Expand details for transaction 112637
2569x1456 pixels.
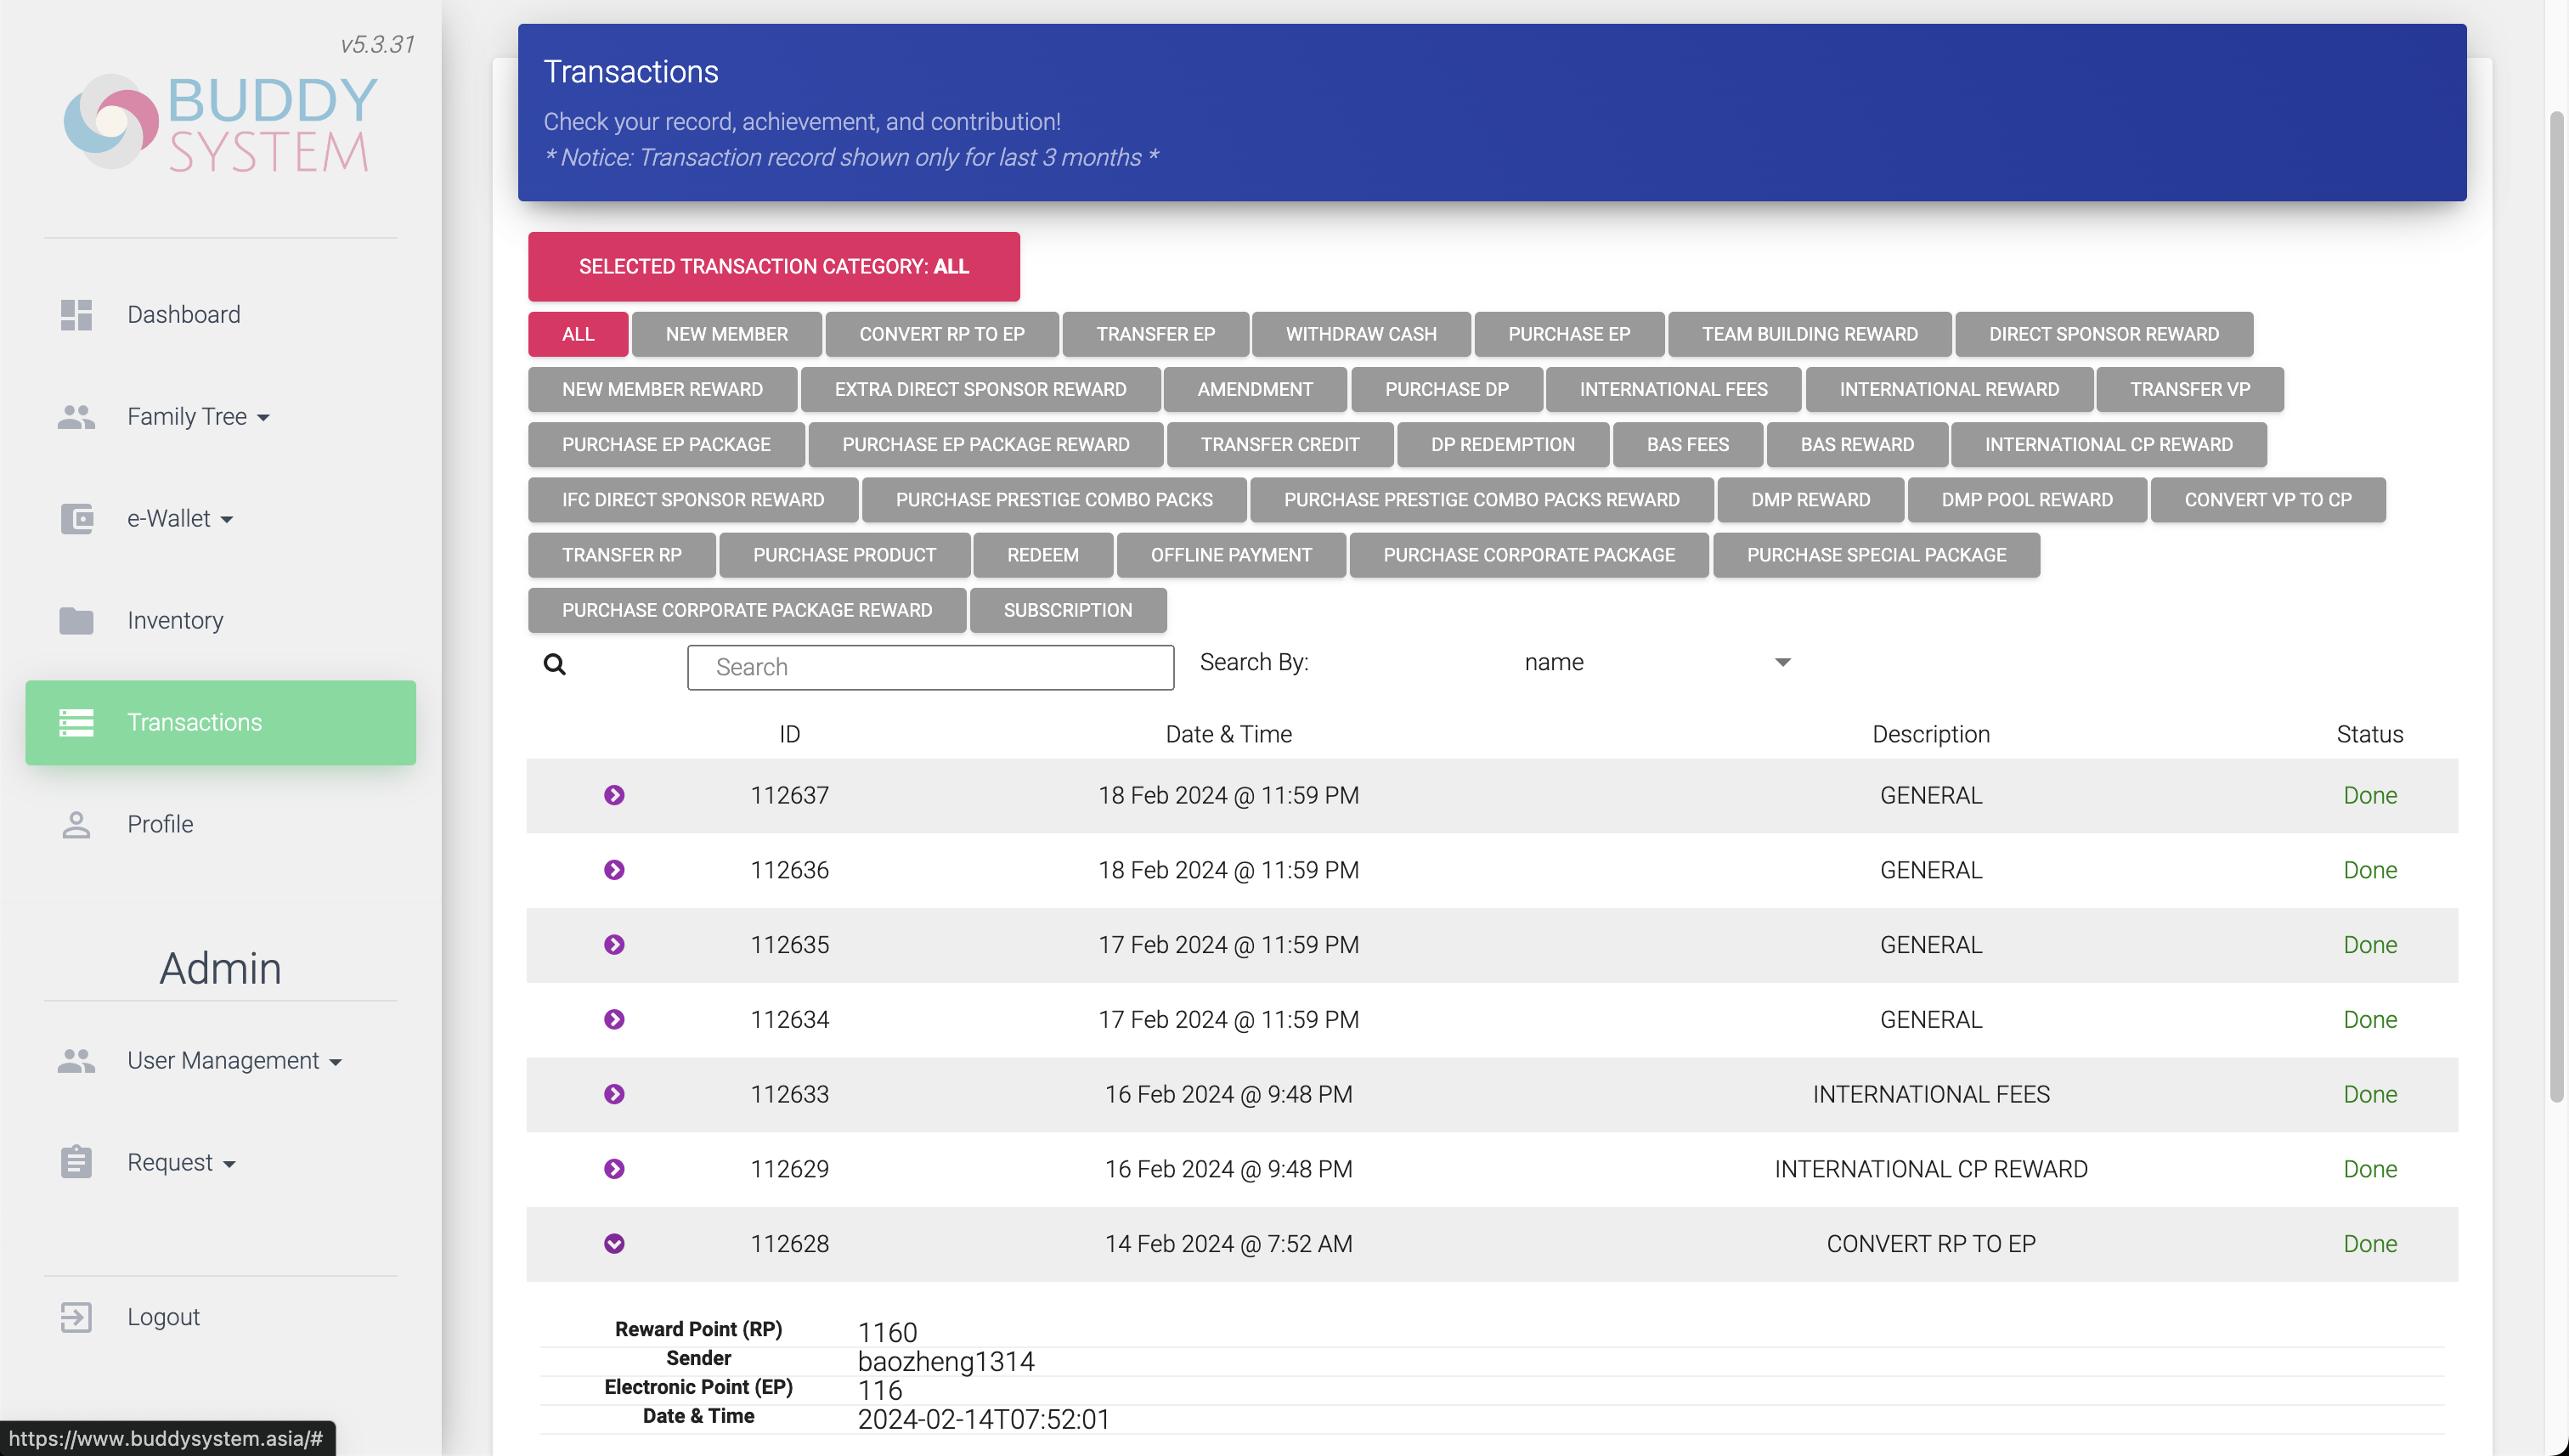tap(614, 795)
